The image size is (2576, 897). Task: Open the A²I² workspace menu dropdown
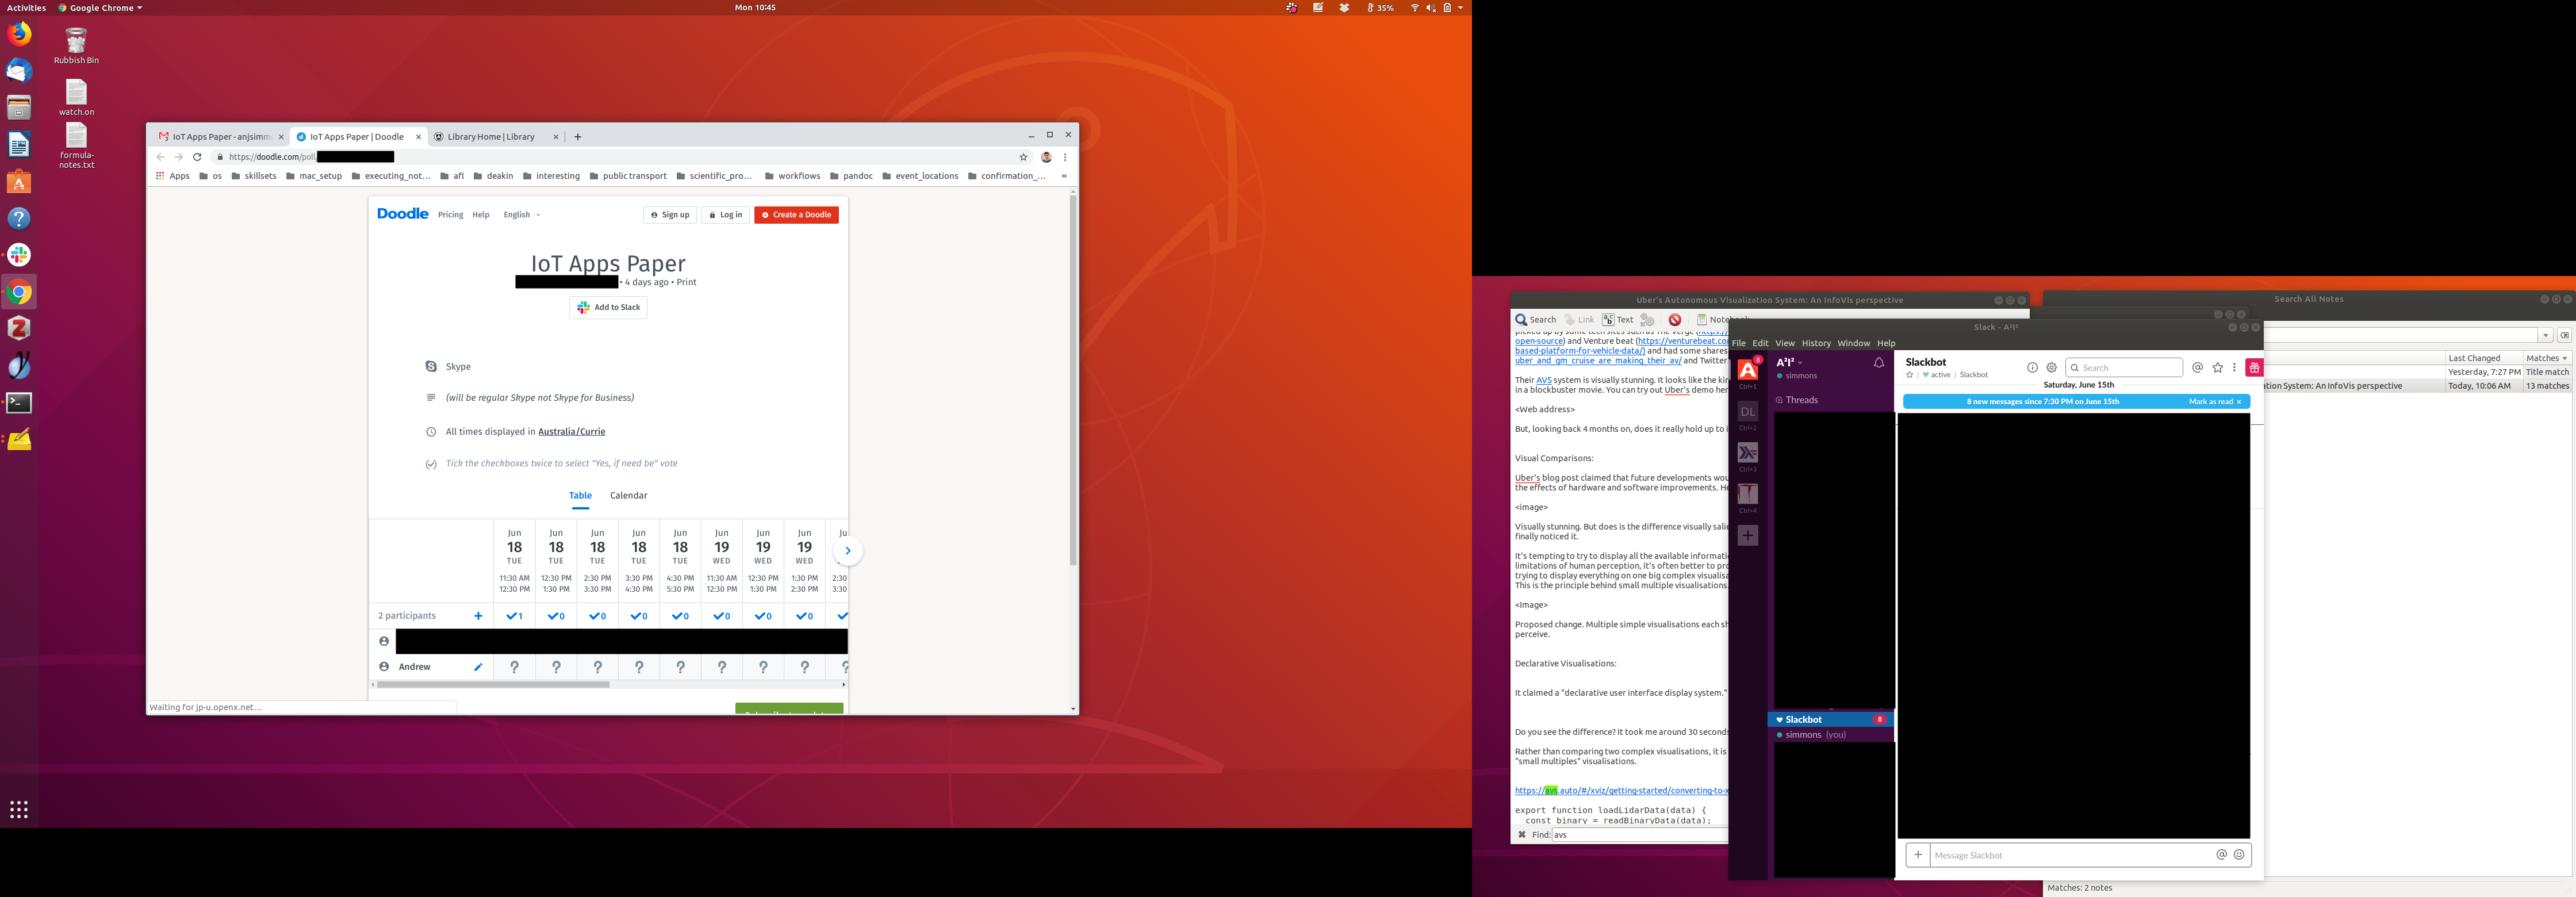coord(1789,363)
